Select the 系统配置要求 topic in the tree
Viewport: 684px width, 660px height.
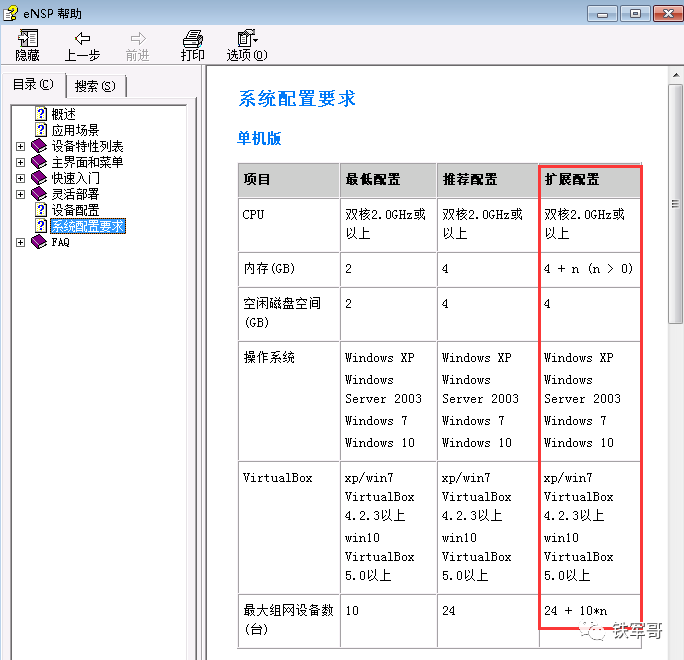click(88, 226)
